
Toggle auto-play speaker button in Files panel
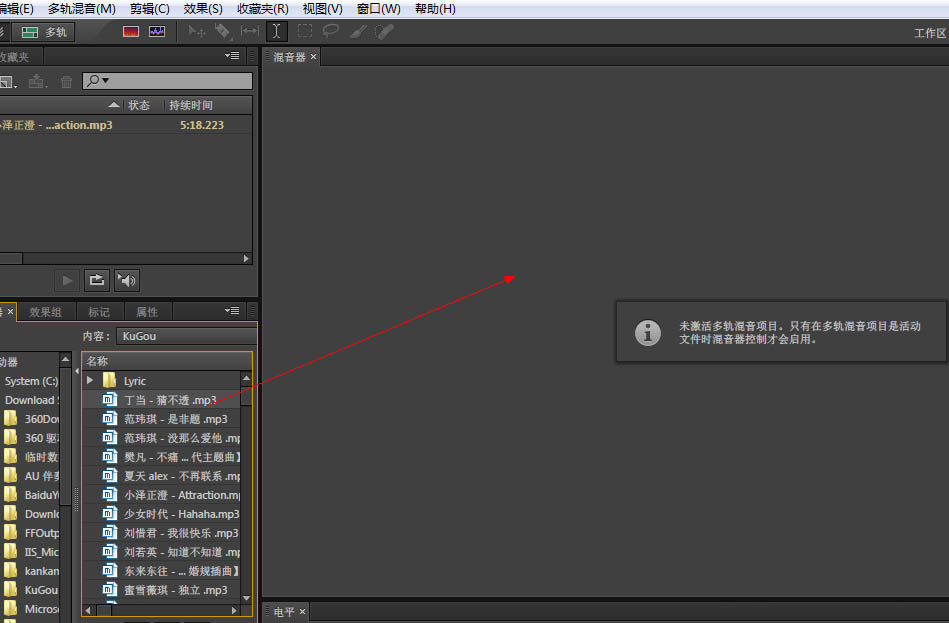point(127,280)
